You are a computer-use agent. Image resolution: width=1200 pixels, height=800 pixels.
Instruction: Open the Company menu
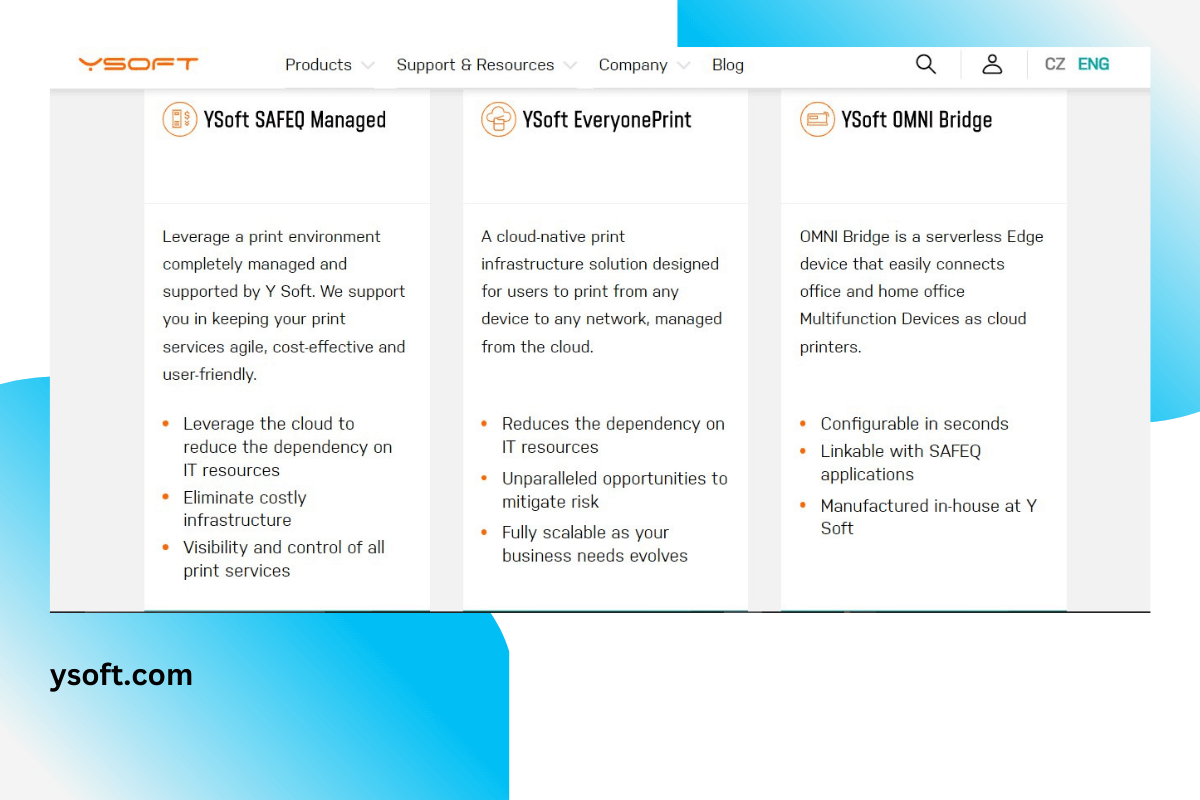coord(633,65)
